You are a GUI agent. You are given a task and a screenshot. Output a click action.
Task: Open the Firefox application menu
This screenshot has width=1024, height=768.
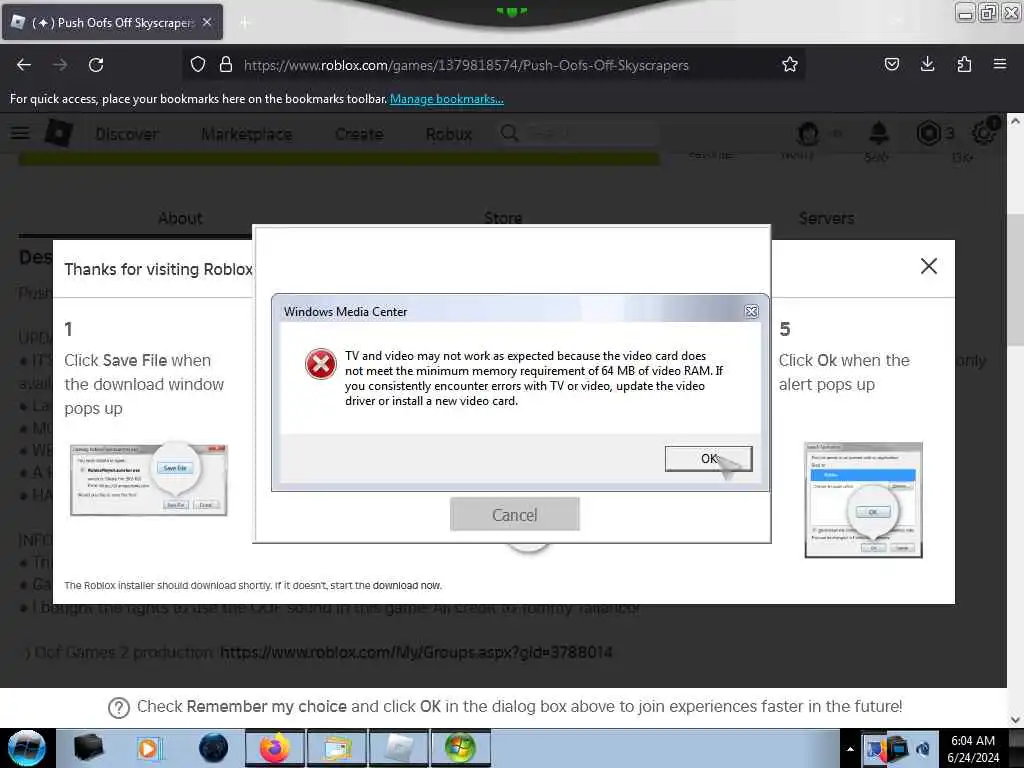pos(1000,64)
